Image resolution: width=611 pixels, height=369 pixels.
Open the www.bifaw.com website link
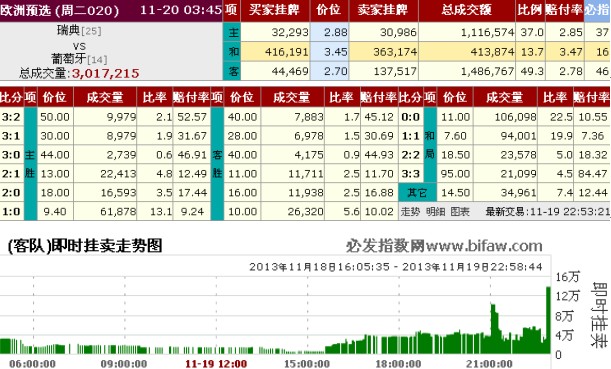click(x=483, y=246)
